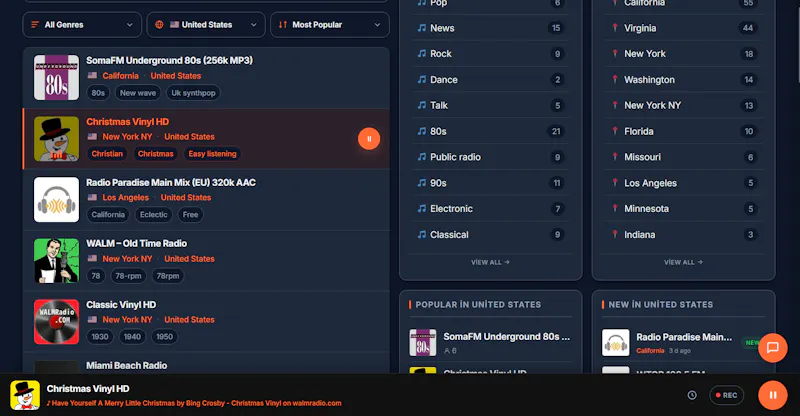Open Radio Paradise Main Mix (EU) station title

[171, 182]
